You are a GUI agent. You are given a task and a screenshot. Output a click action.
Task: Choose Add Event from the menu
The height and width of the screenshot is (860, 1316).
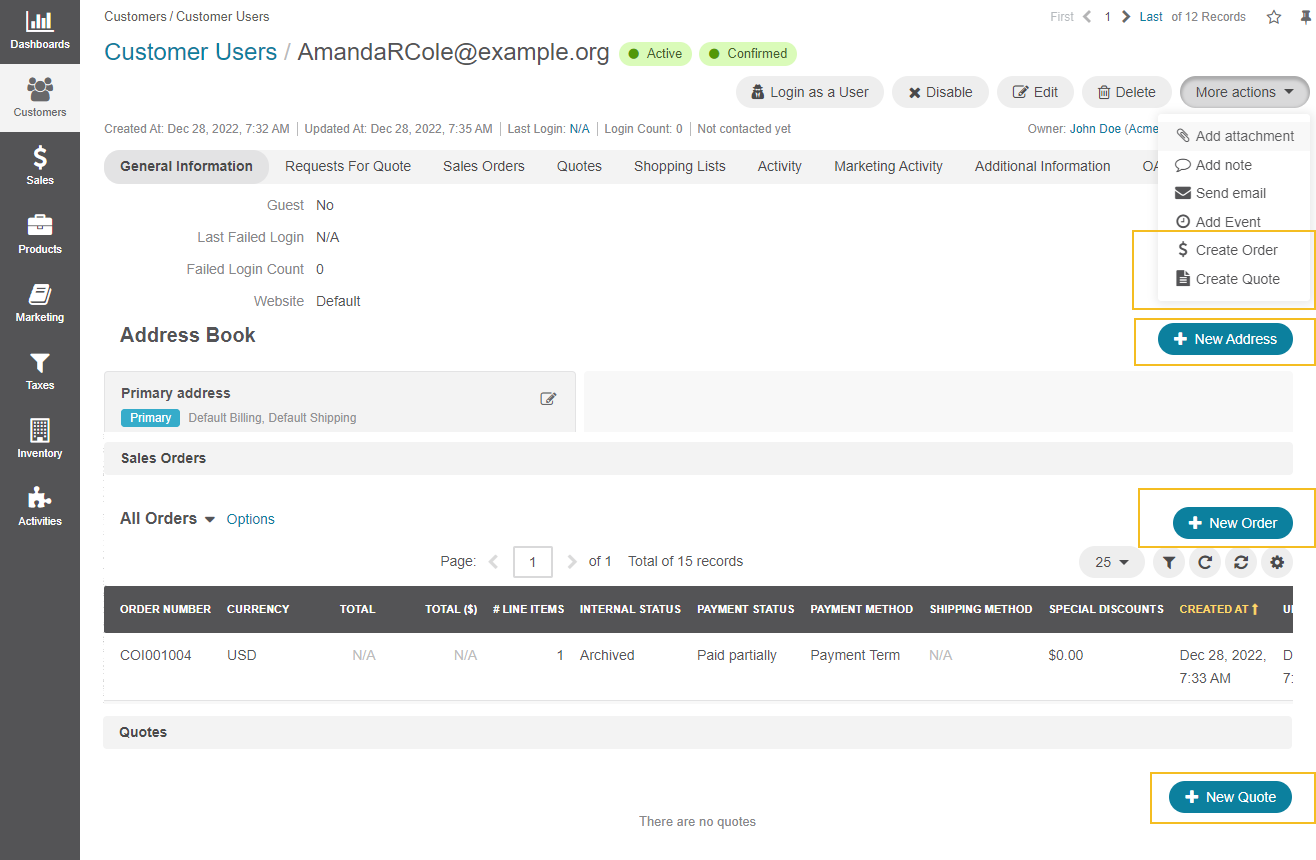pyautogui.click(x=1234, y=222)
